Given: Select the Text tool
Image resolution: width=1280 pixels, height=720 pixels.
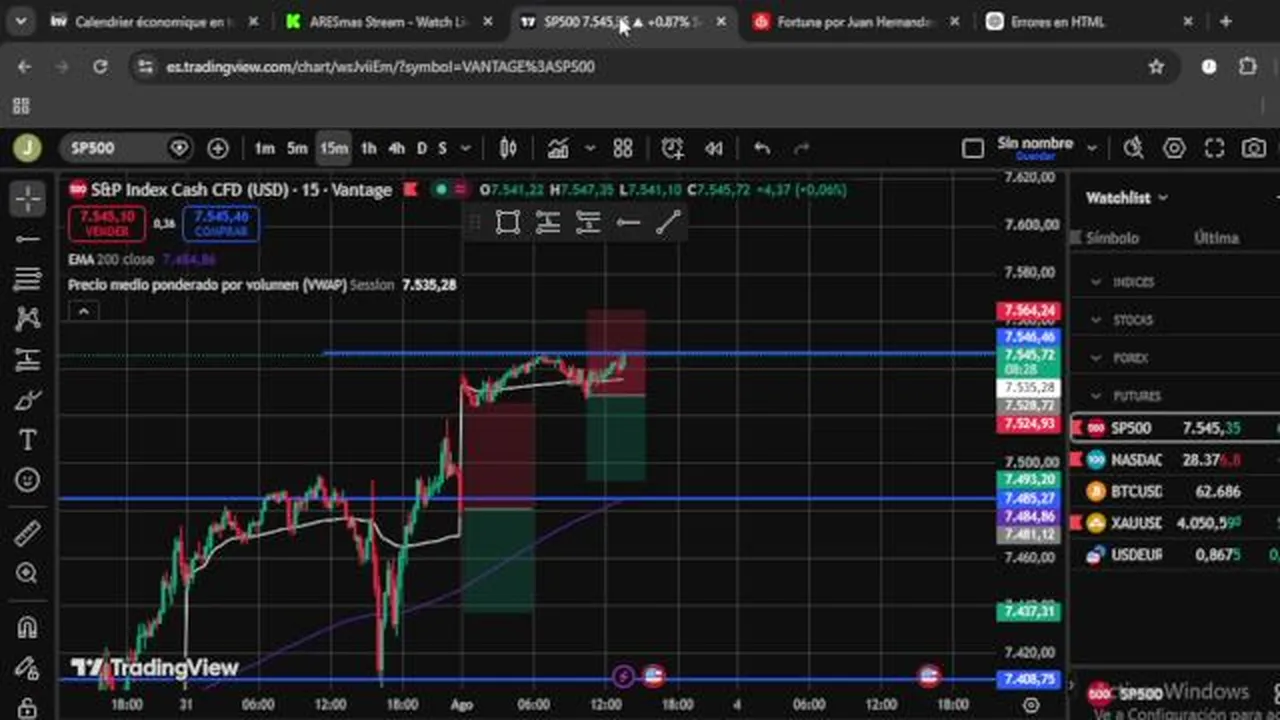Looking at the screenshot, I should pos(28,440).
